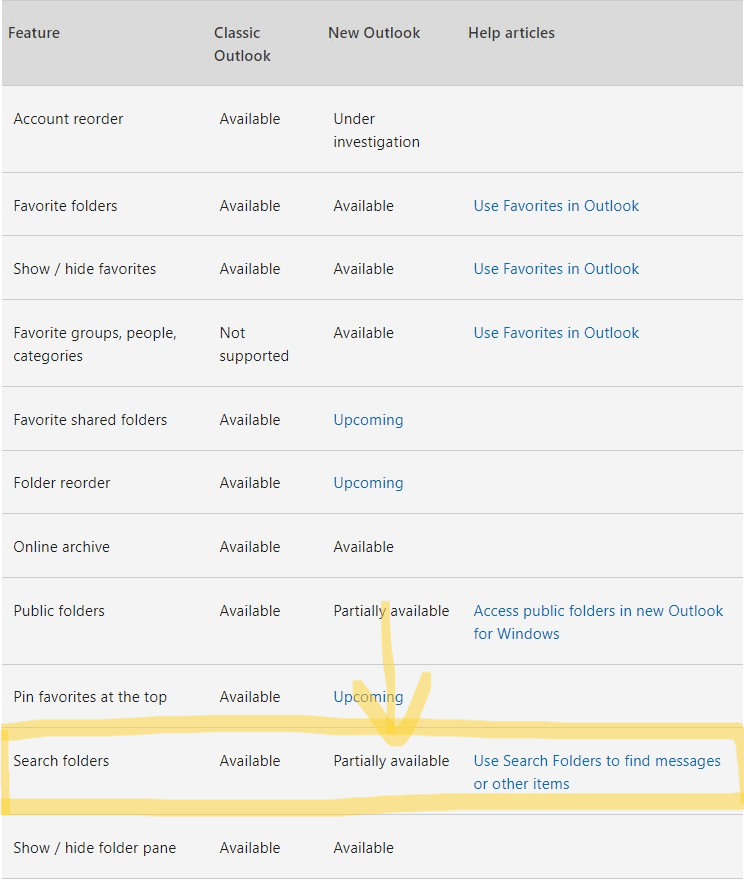Select the Folder reorder feature name
Viewport: 744px width, 883px height.
coord(62,483)
